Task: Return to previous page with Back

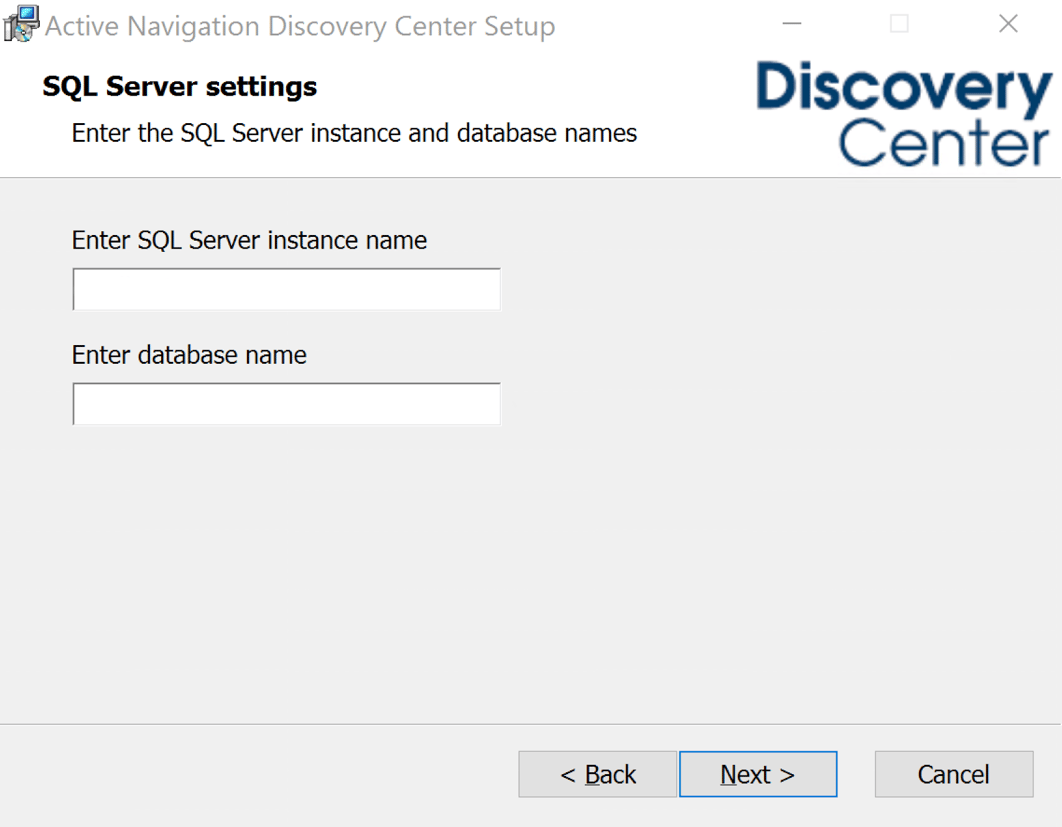Action: pyautogui.click(x=597, y=774)
